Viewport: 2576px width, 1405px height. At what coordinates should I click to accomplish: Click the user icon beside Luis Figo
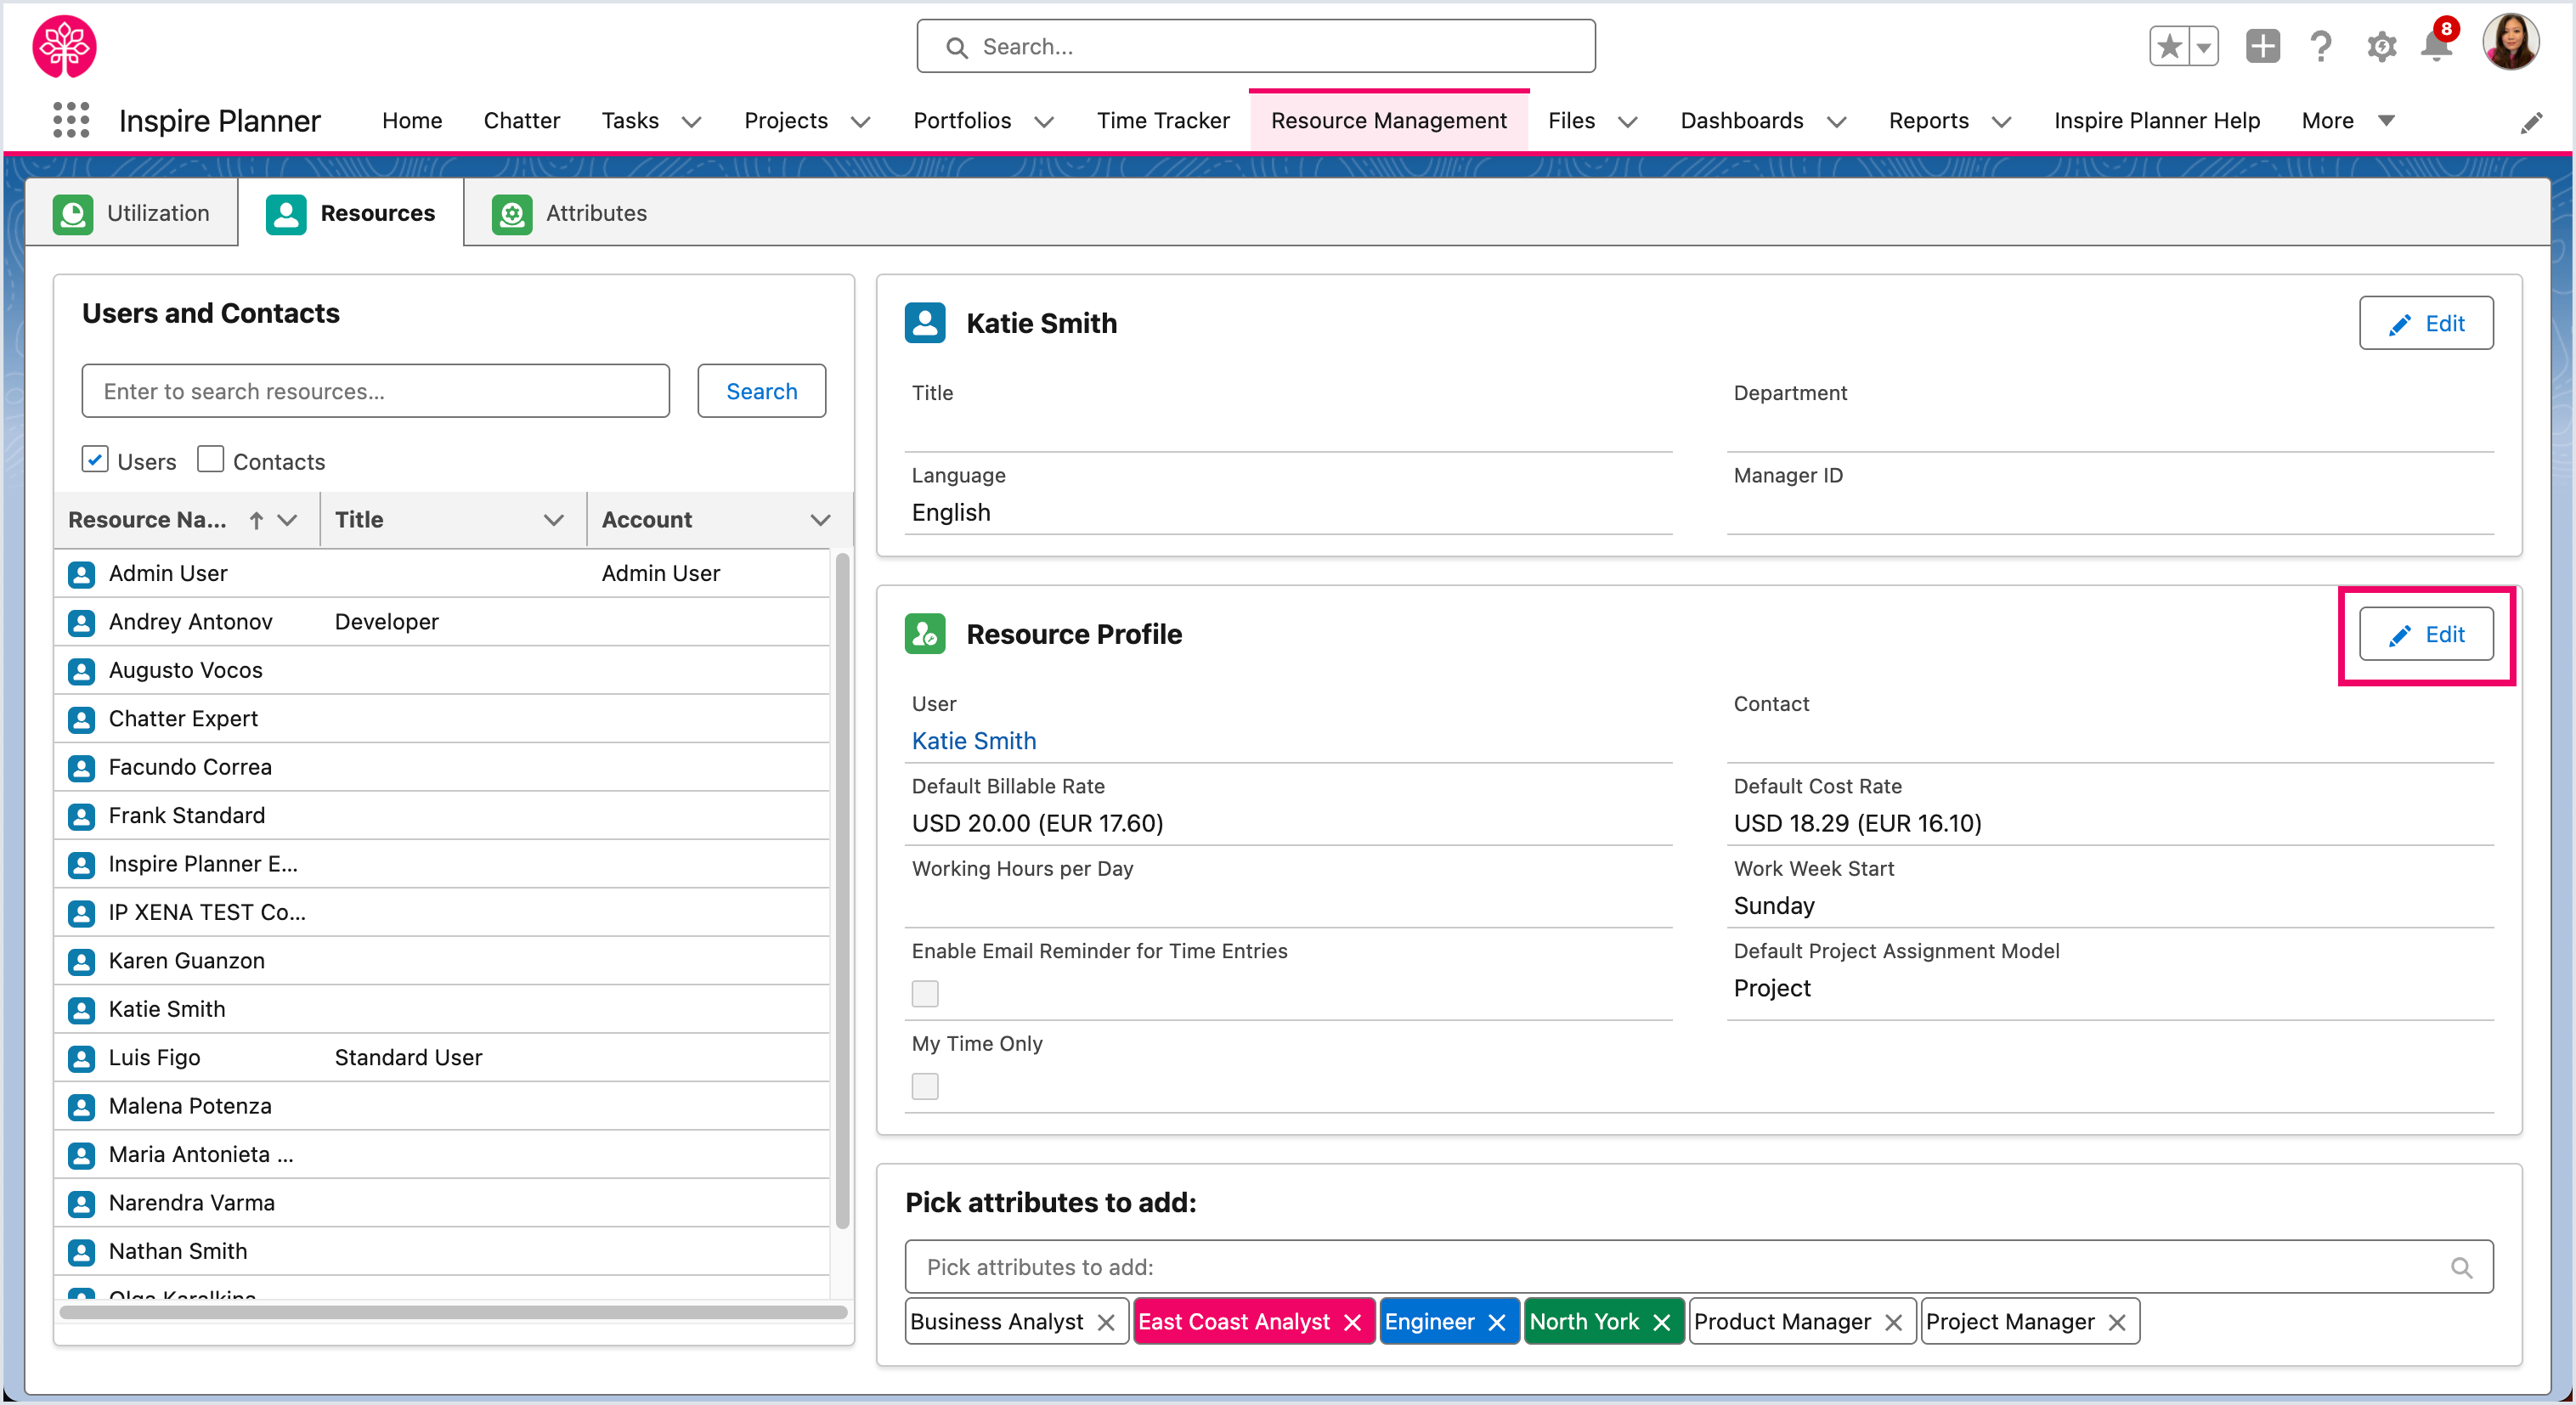82,1058
